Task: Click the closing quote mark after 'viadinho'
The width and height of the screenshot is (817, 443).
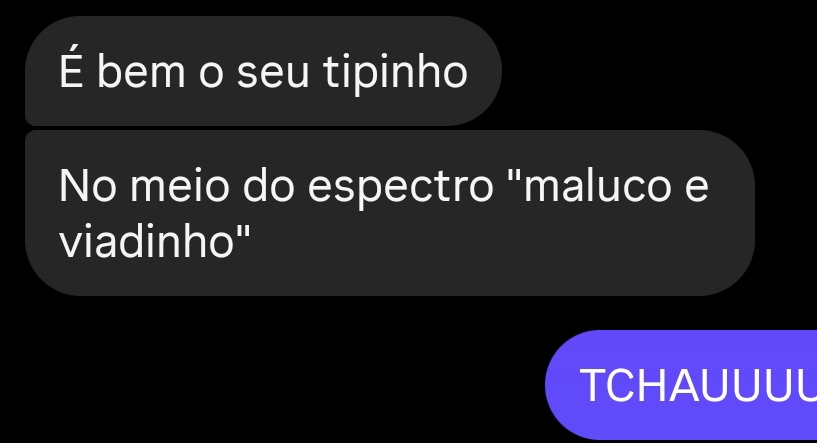Action: [x=243, y=231]
